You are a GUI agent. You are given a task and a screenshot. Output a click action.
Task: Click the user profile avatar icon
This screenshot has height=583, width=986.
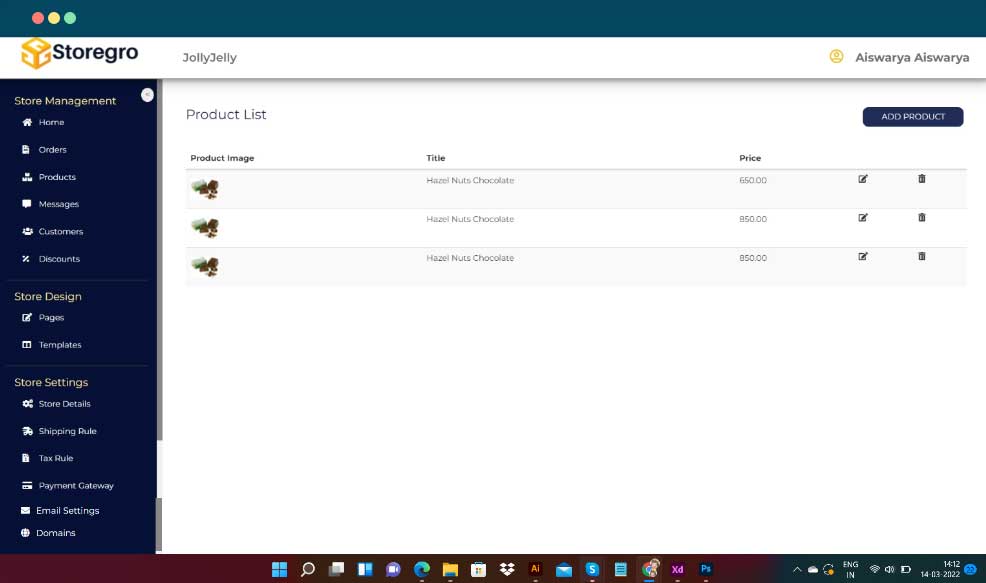(x=836, y=57)
